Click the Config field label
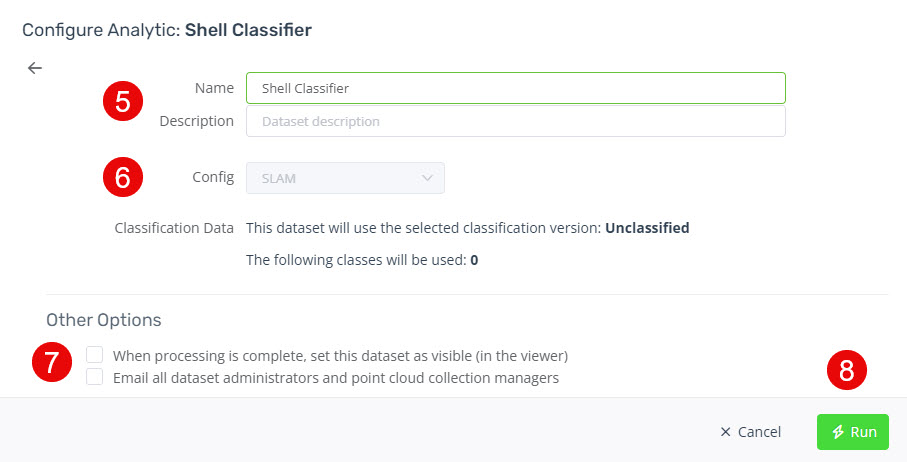 [x=213, y=177]
